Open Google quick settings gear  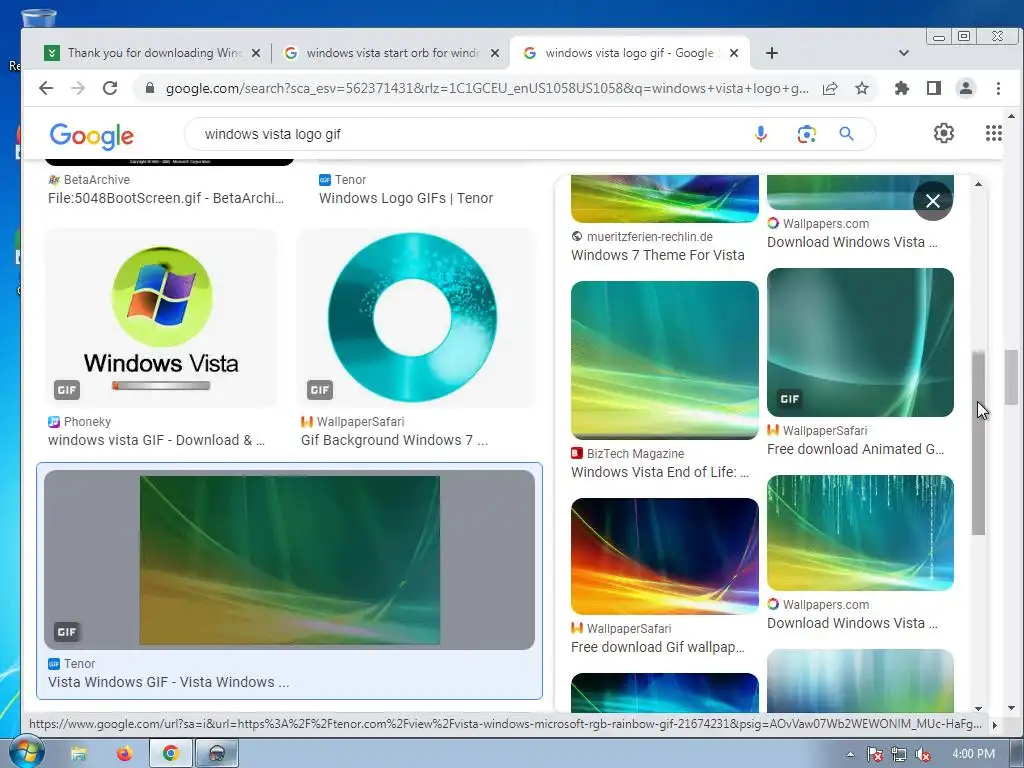coord(943,133)
